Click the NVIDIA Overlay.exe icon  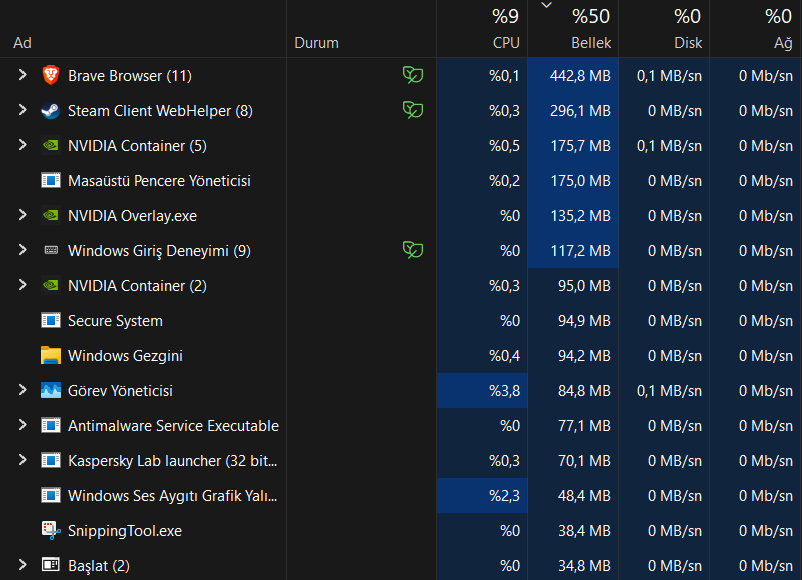tap(51, 215)
